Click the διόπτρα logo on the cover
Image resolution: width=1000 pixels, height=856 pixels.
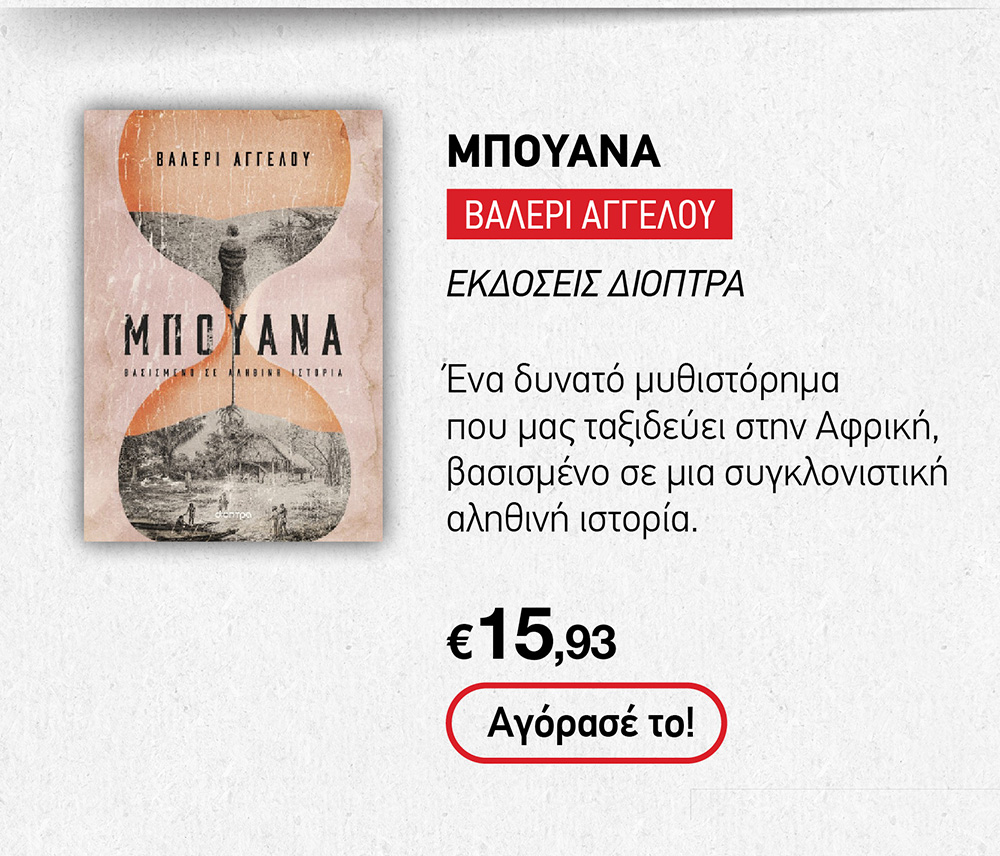tap(234, 513)
